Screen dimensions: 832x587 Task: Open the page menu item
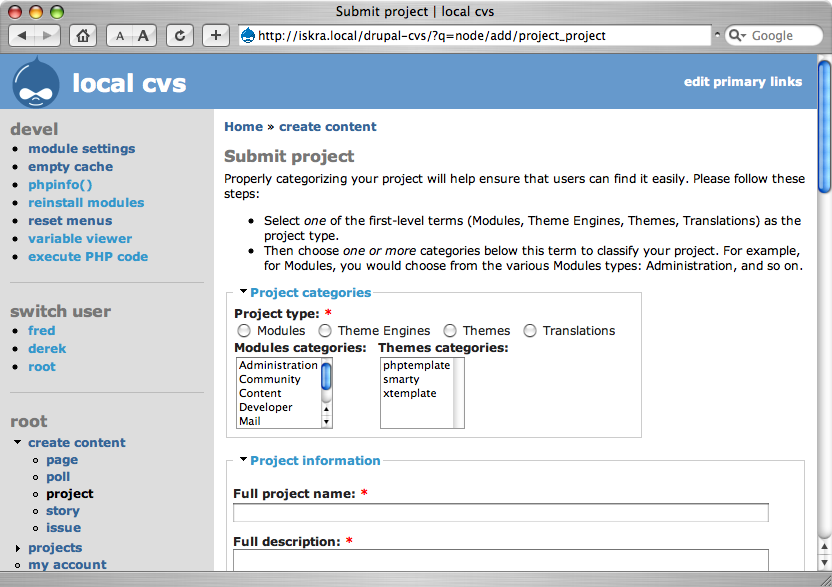click(x=62, y=460)
